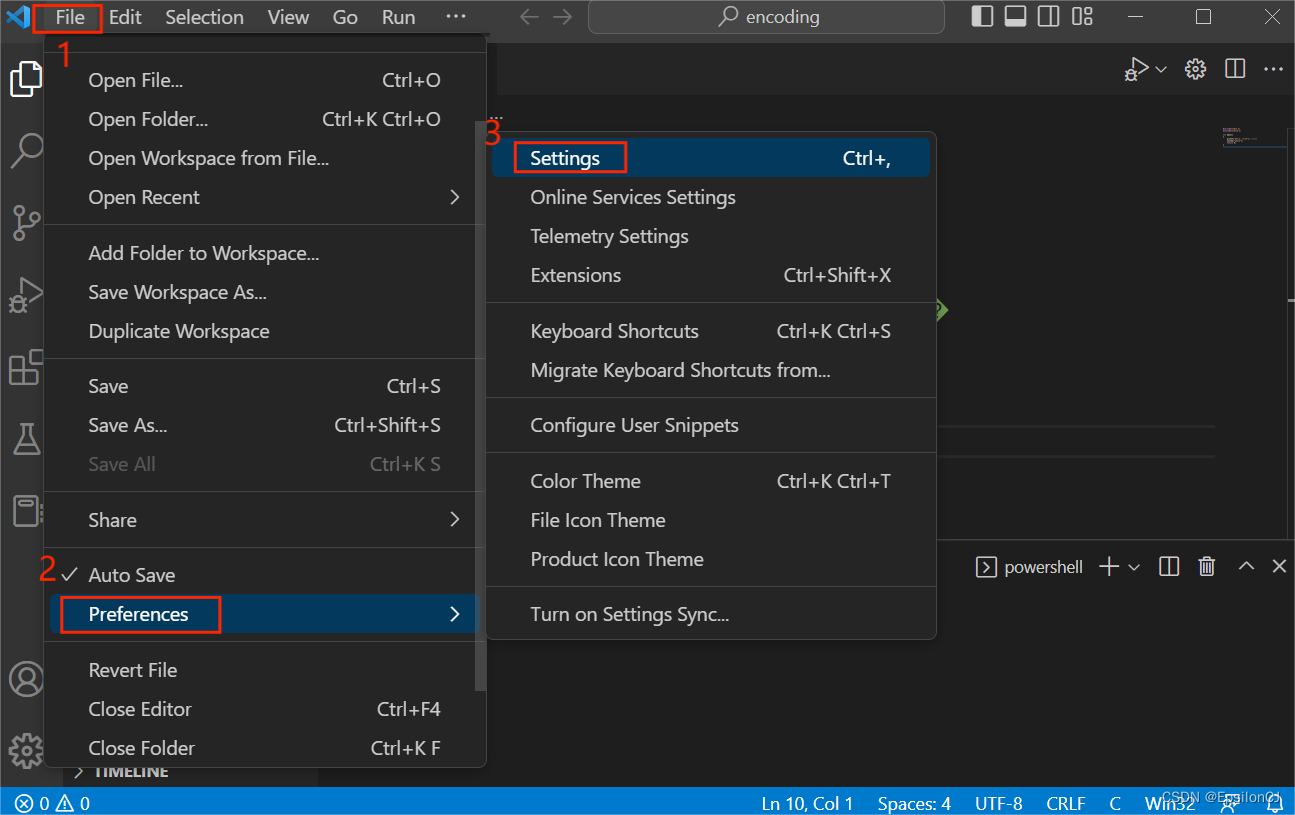Split the terminal
Image resolution: width=1295 pixels, height=815 pixels.
pos(1169,567)
